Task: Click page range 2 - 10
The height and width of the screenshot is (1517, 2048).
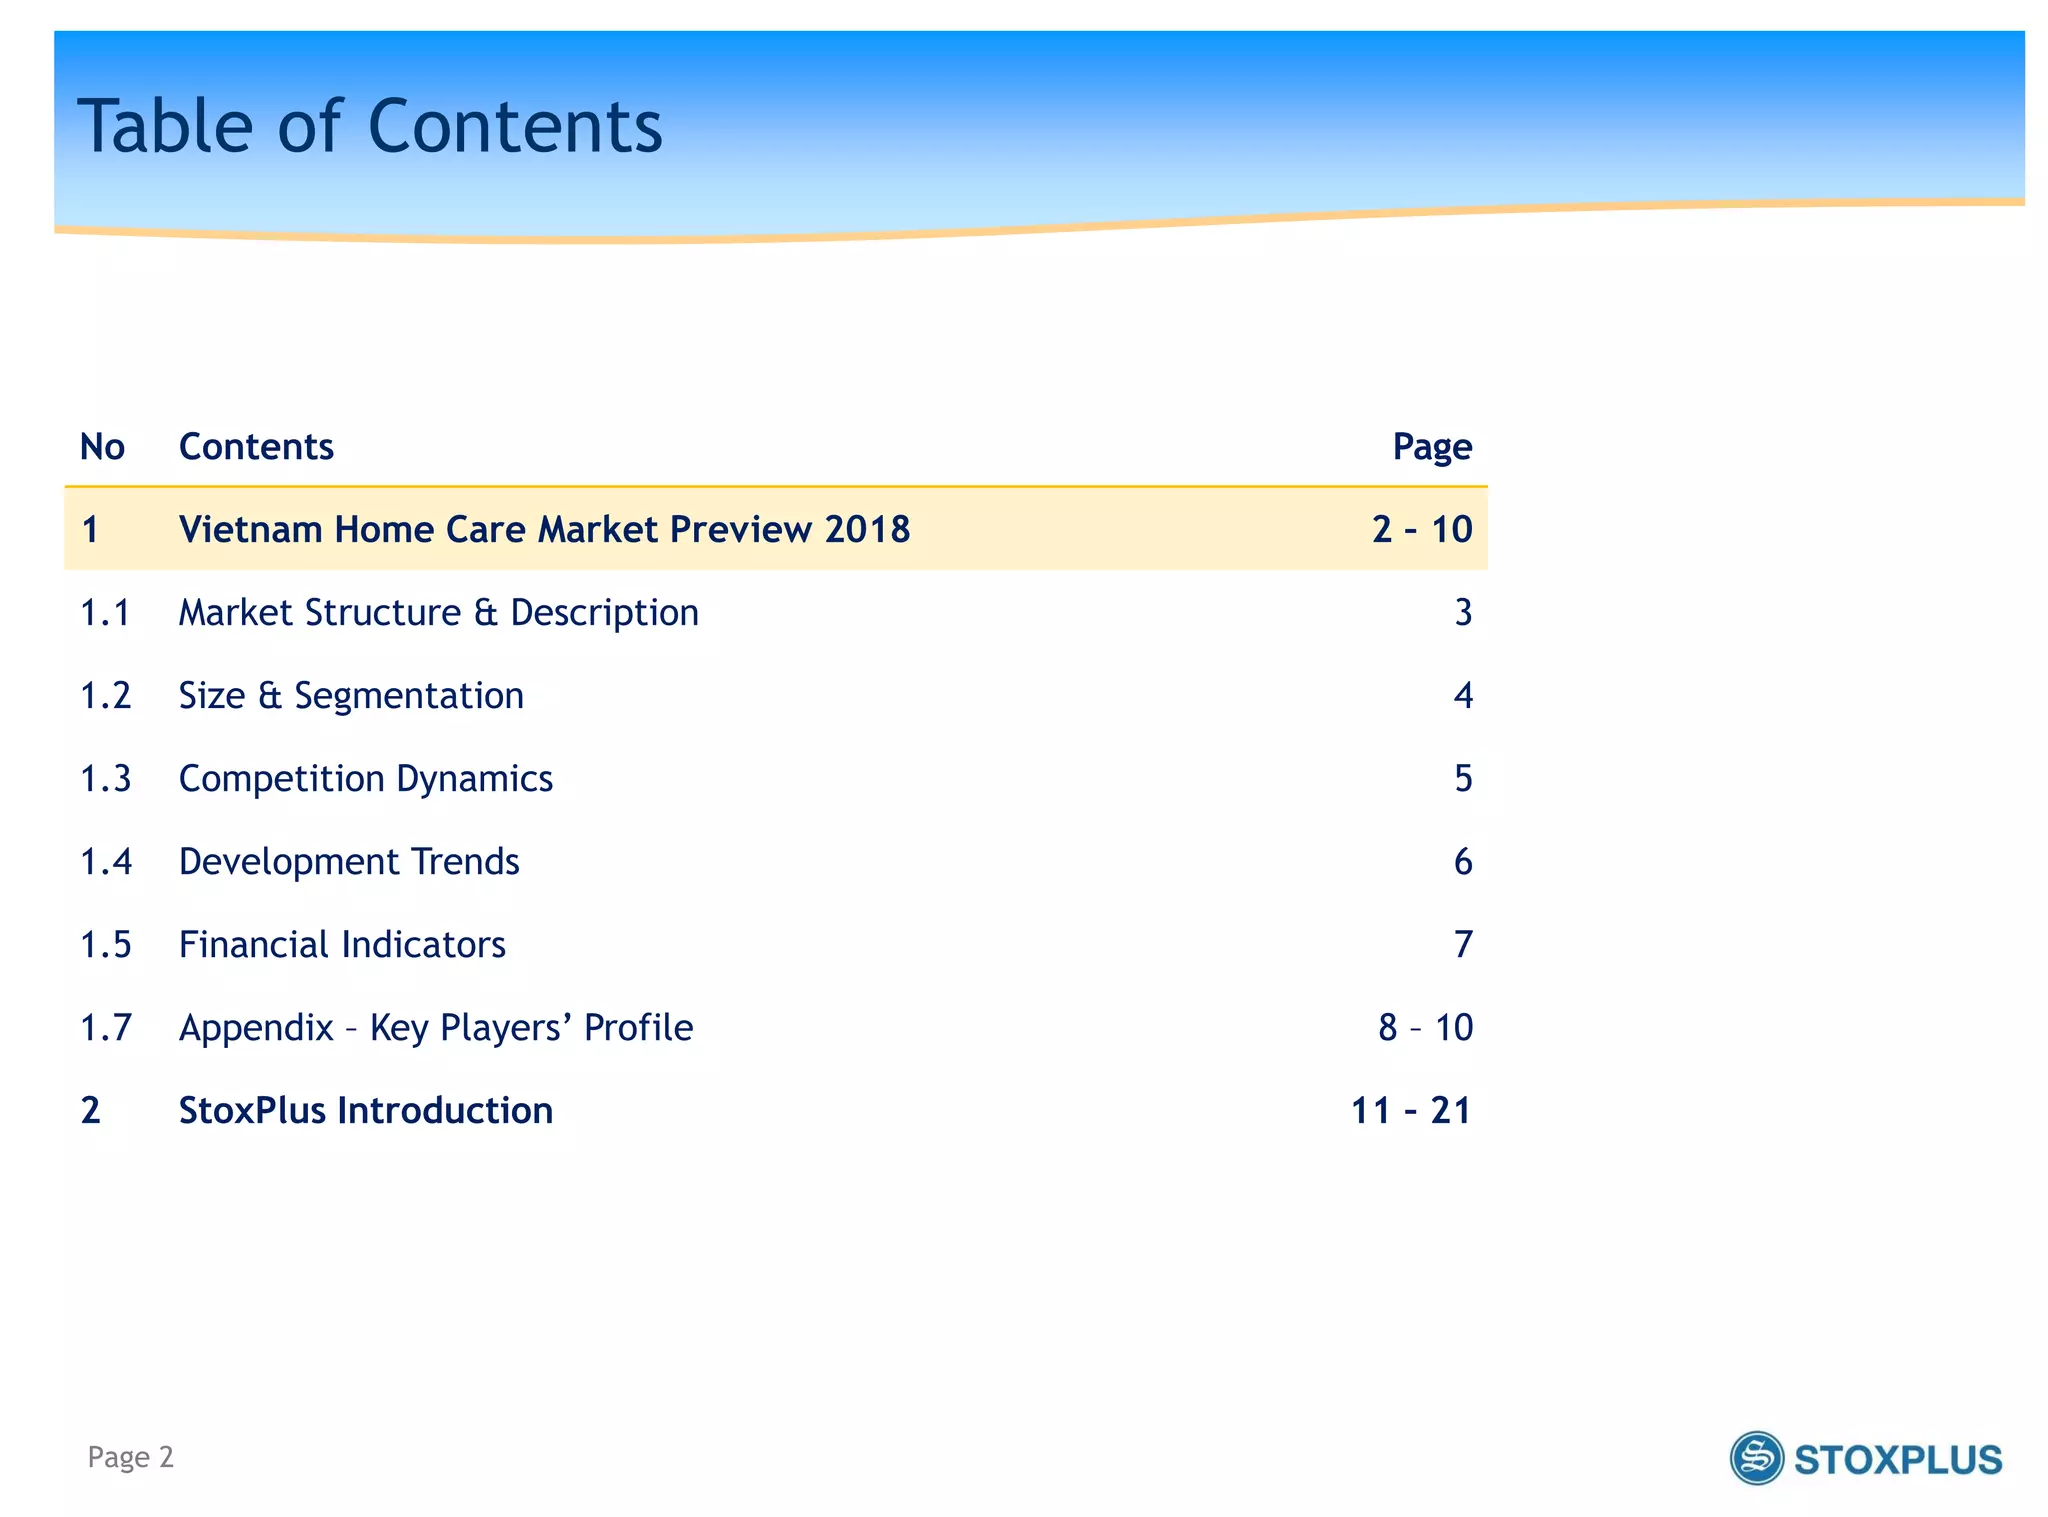Action: tap(1421, 529)
